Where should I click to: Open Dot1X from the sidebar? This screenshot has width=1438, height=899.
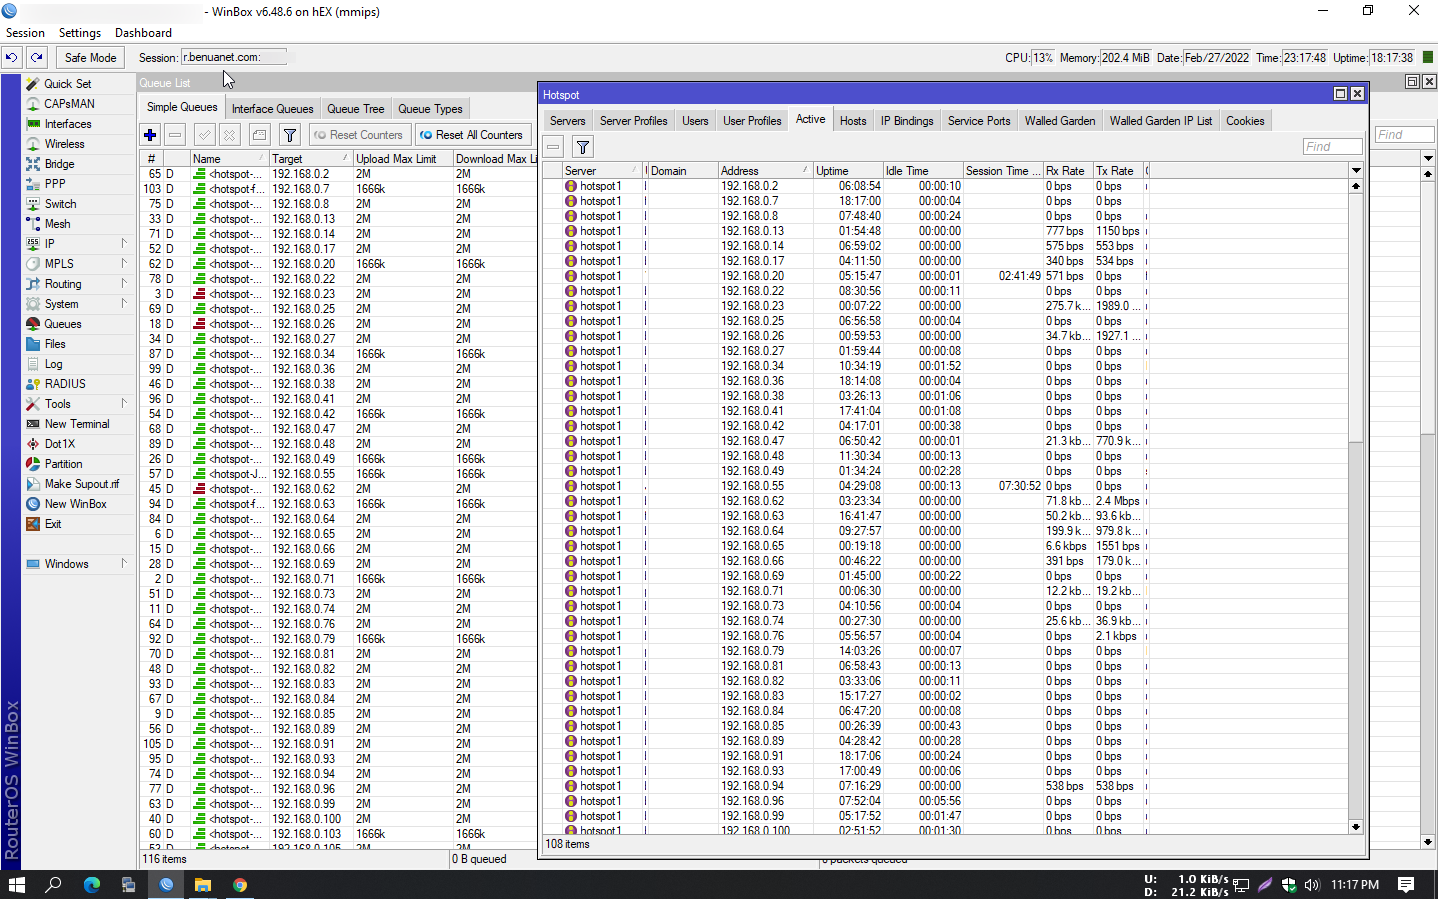click(59, 444)
